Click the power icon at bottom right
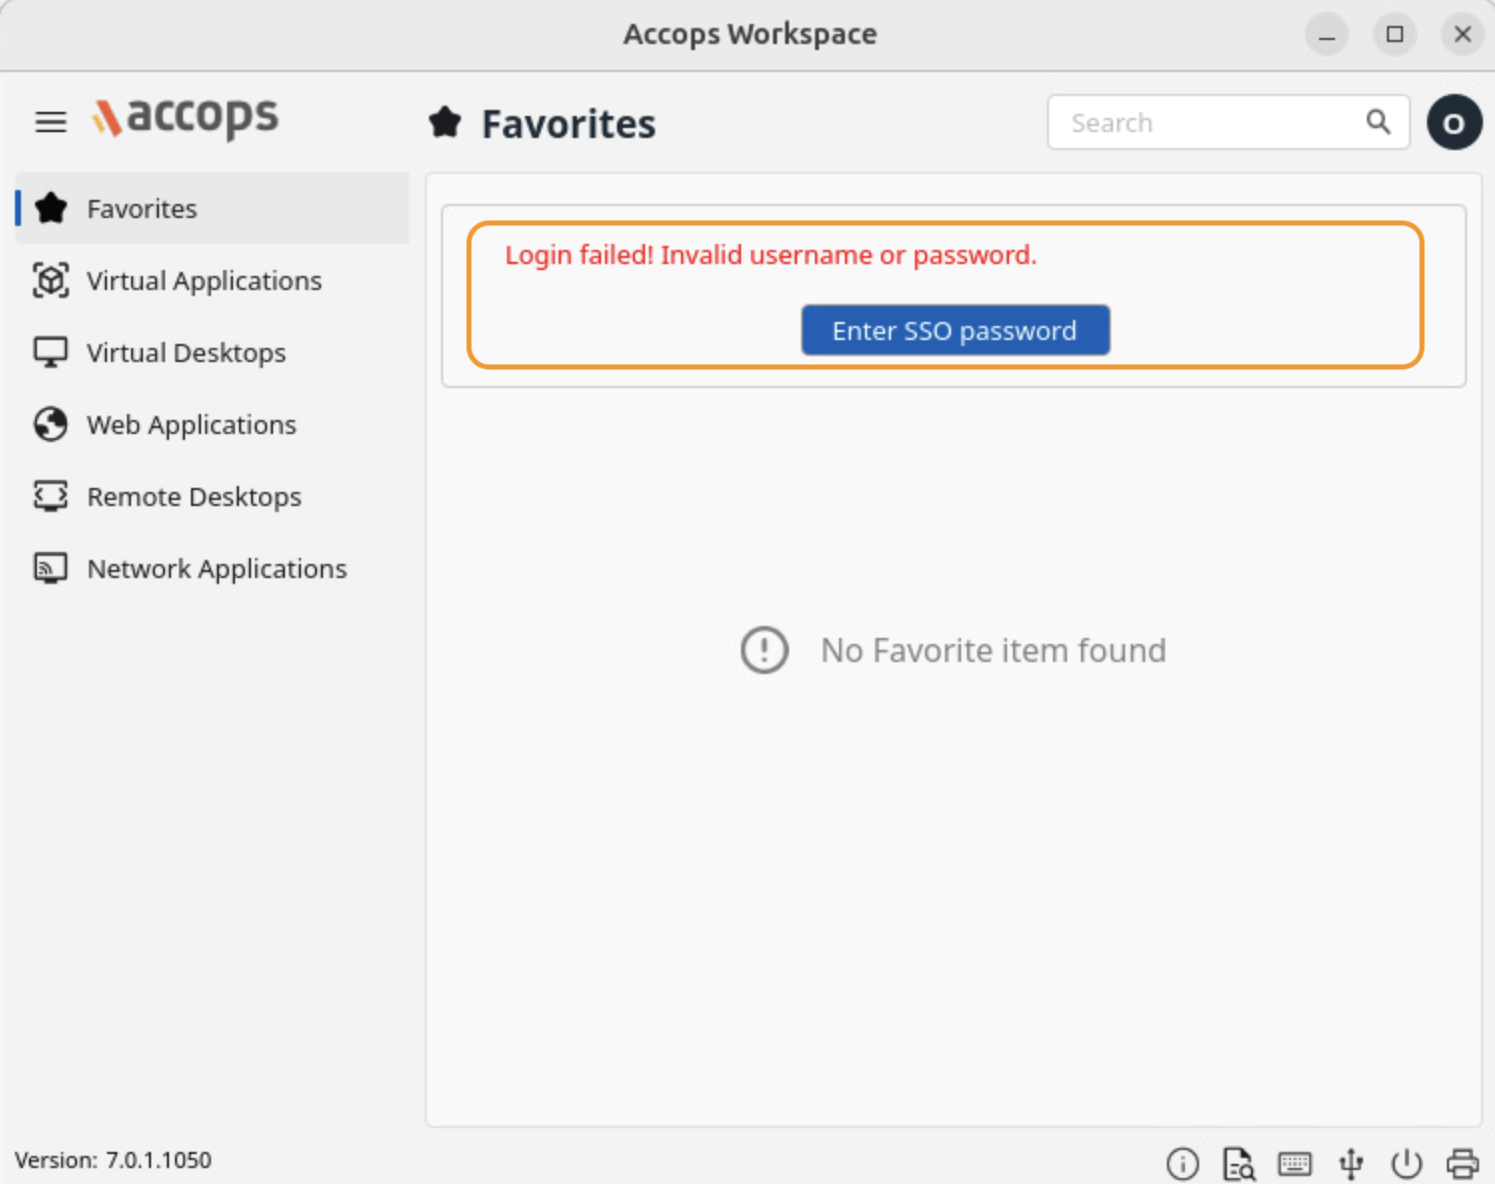This screenshot has height=1184, width=1495. coord(1406,1163)
